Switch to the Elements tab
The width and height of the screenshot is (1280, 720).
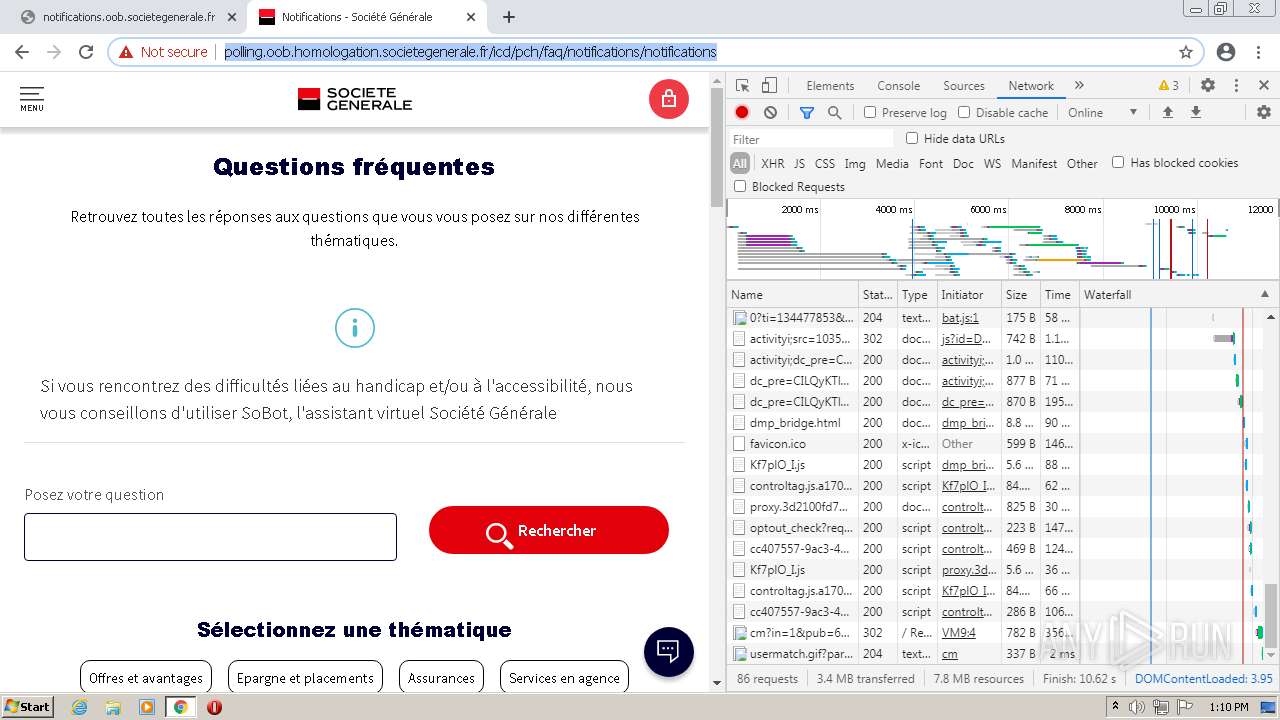coord(830,86)
